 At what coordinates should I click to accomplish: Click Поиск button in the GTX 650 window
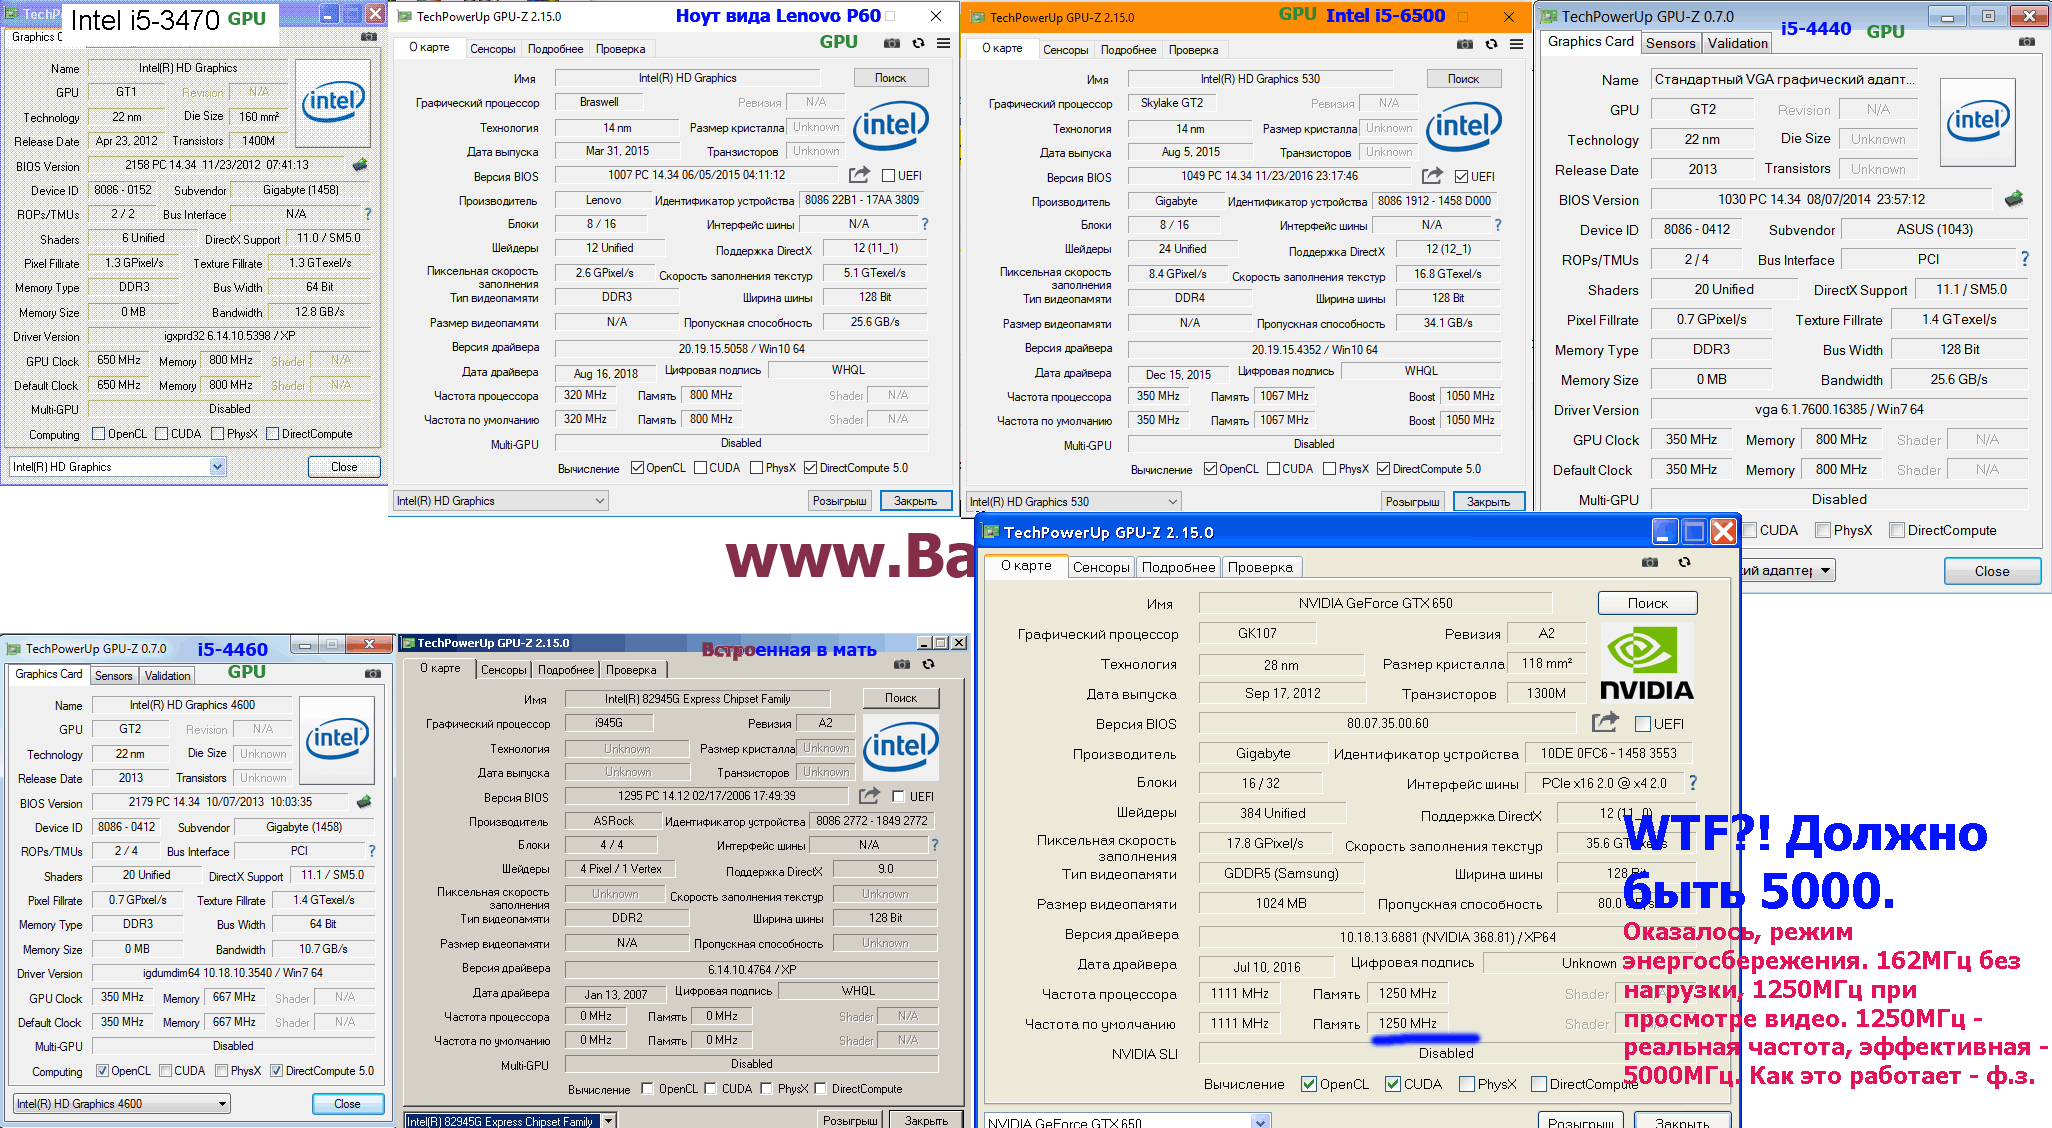[1647, 603]
